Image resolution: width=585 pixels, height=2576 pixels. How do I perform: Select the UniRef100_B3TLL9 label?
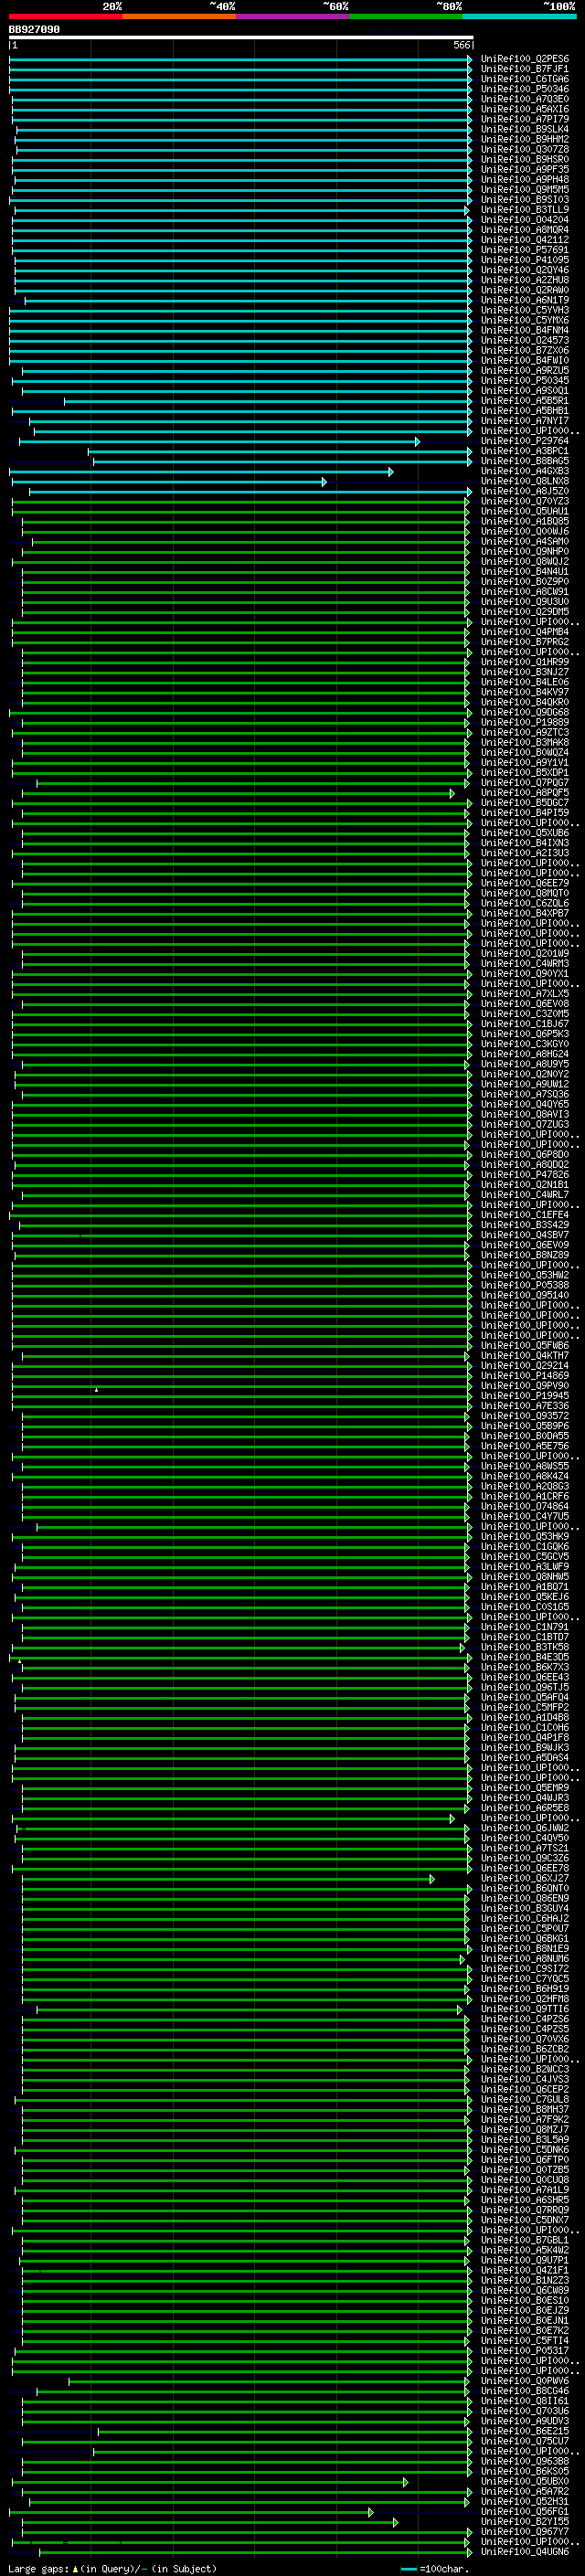[525, 210]
